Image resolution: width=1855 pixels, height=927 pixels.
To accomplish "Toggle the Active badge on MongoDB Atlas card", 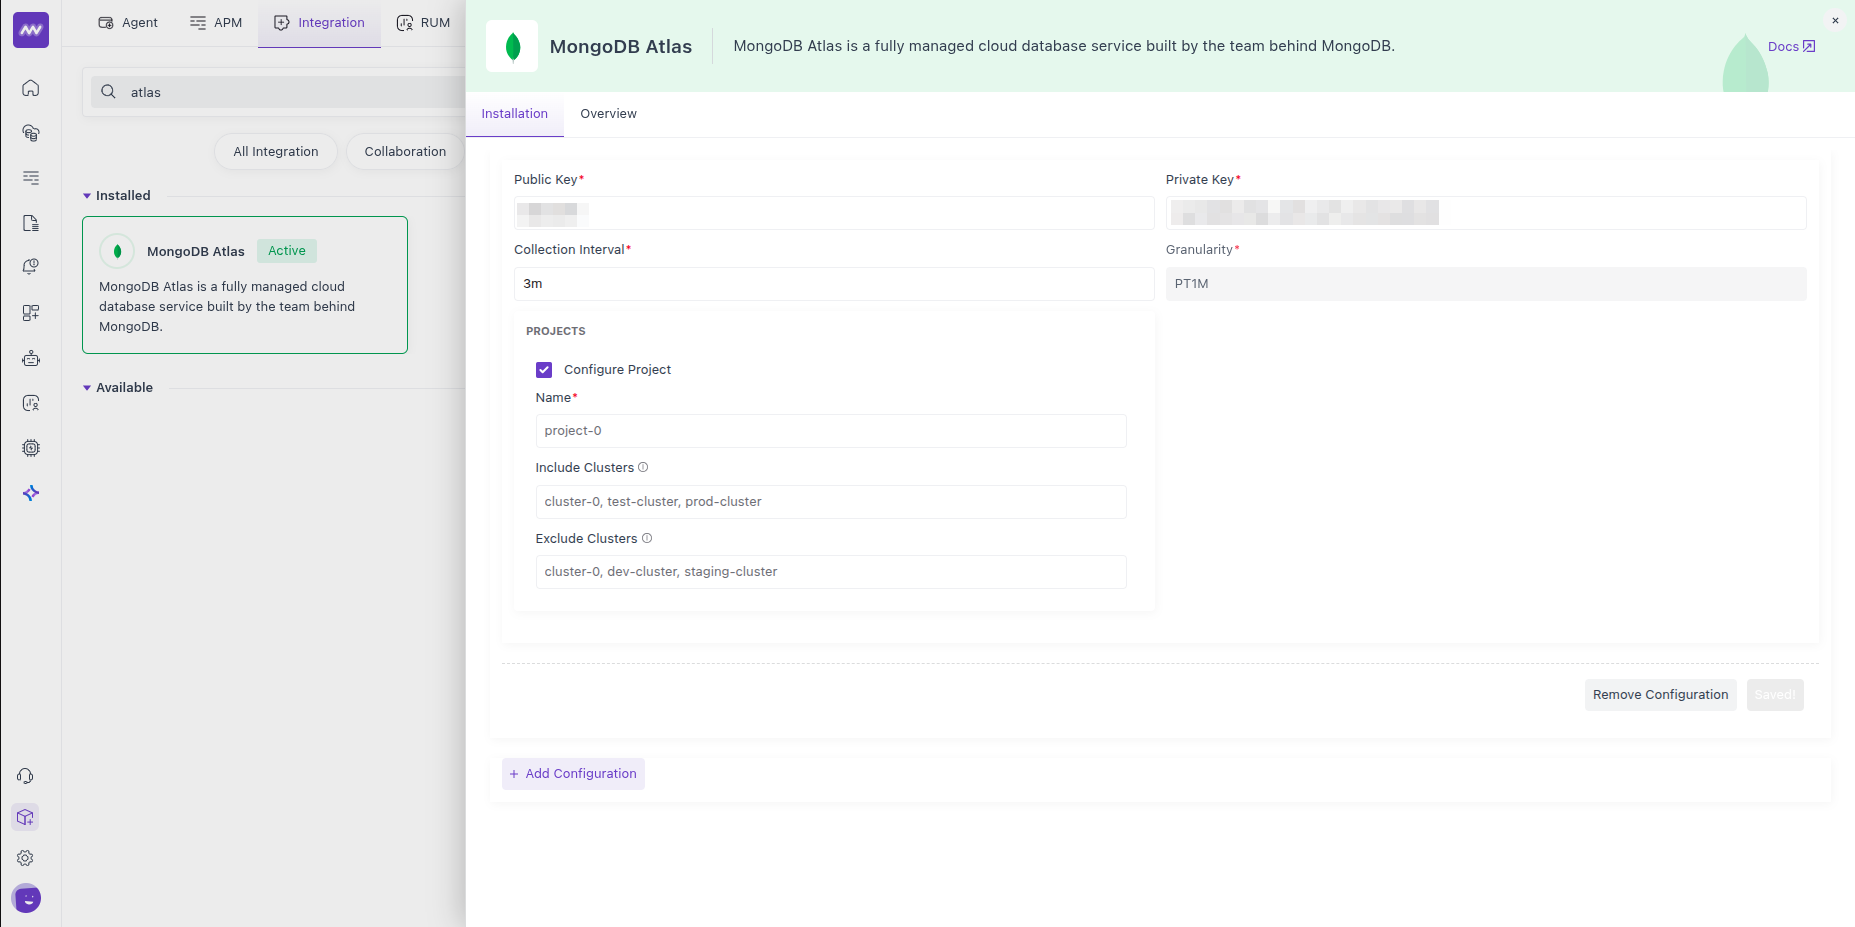I will pos(286,250).
